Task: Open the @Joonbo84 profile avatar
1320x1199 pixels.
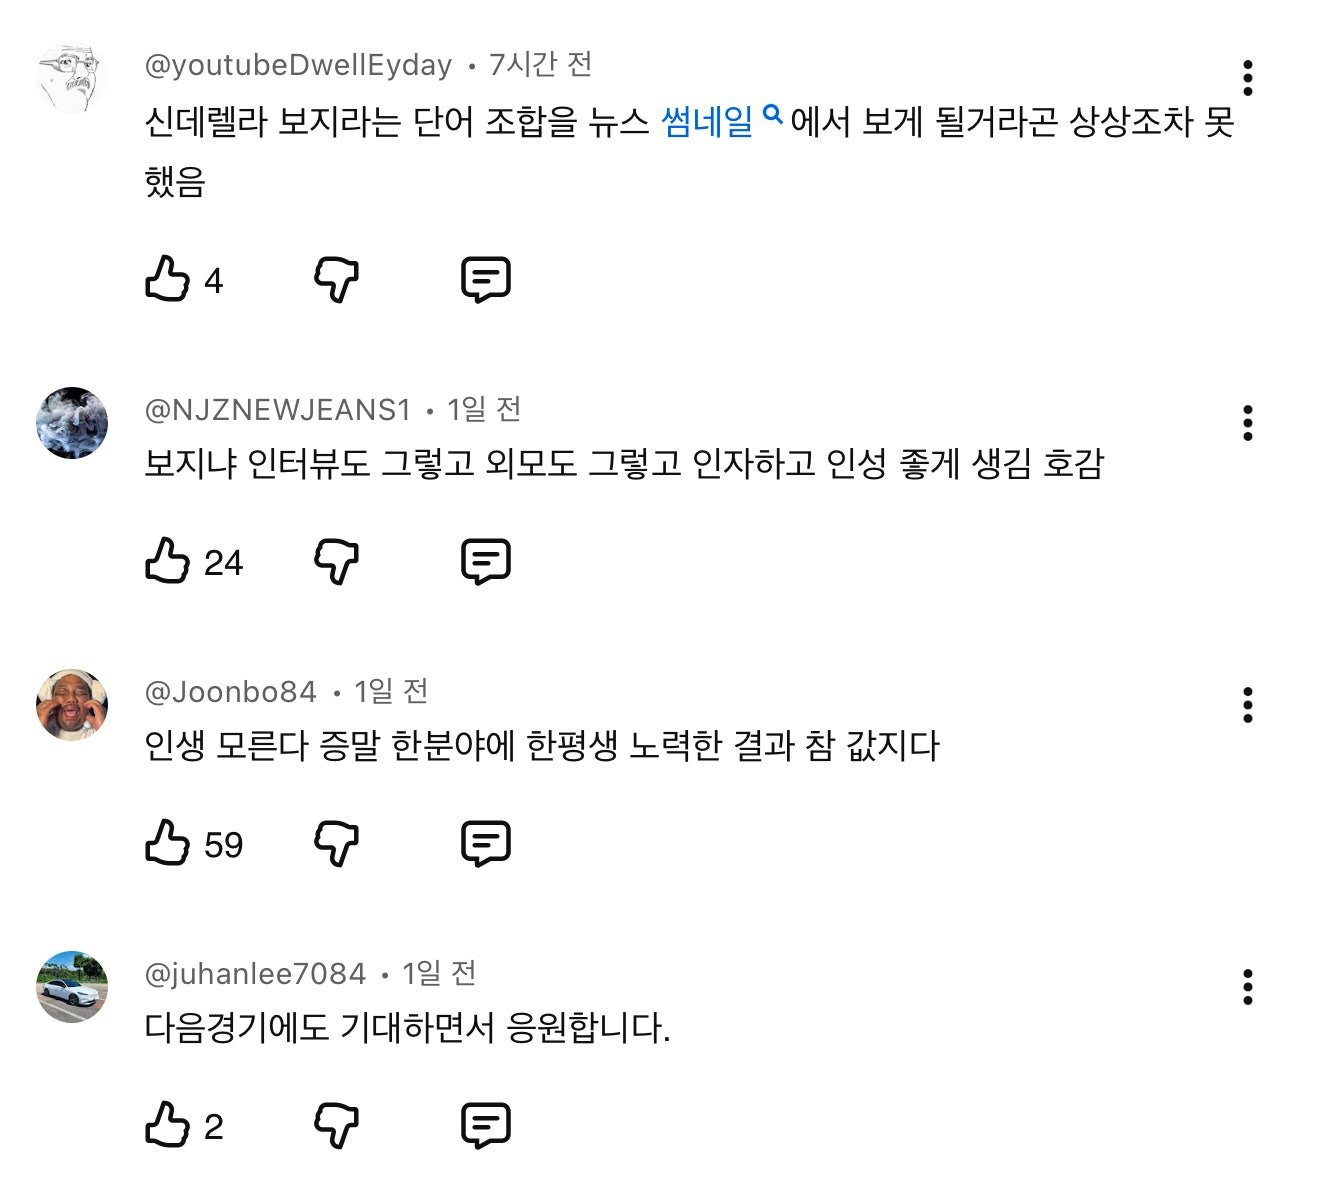Action: pyautogui.click(x=72, y=705)
